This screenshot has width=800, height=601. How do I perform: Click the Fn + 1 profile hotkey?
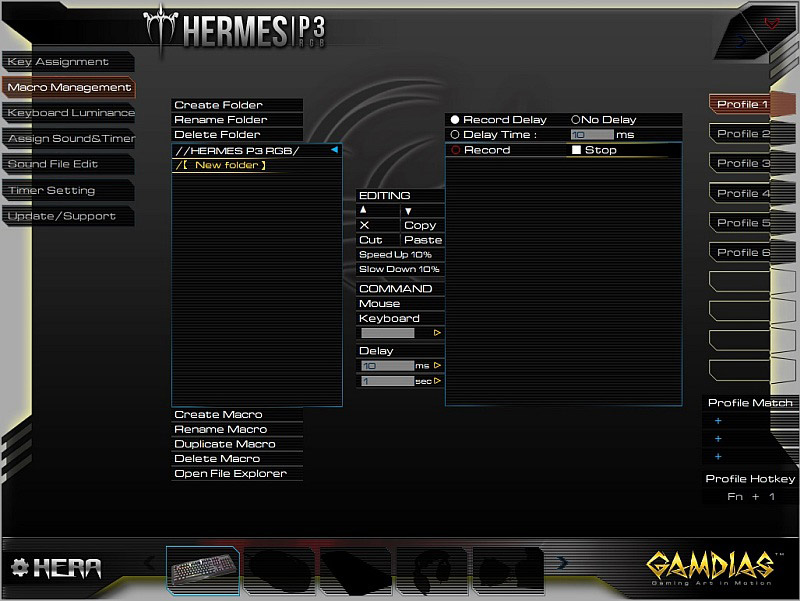(x=751, y=497)
